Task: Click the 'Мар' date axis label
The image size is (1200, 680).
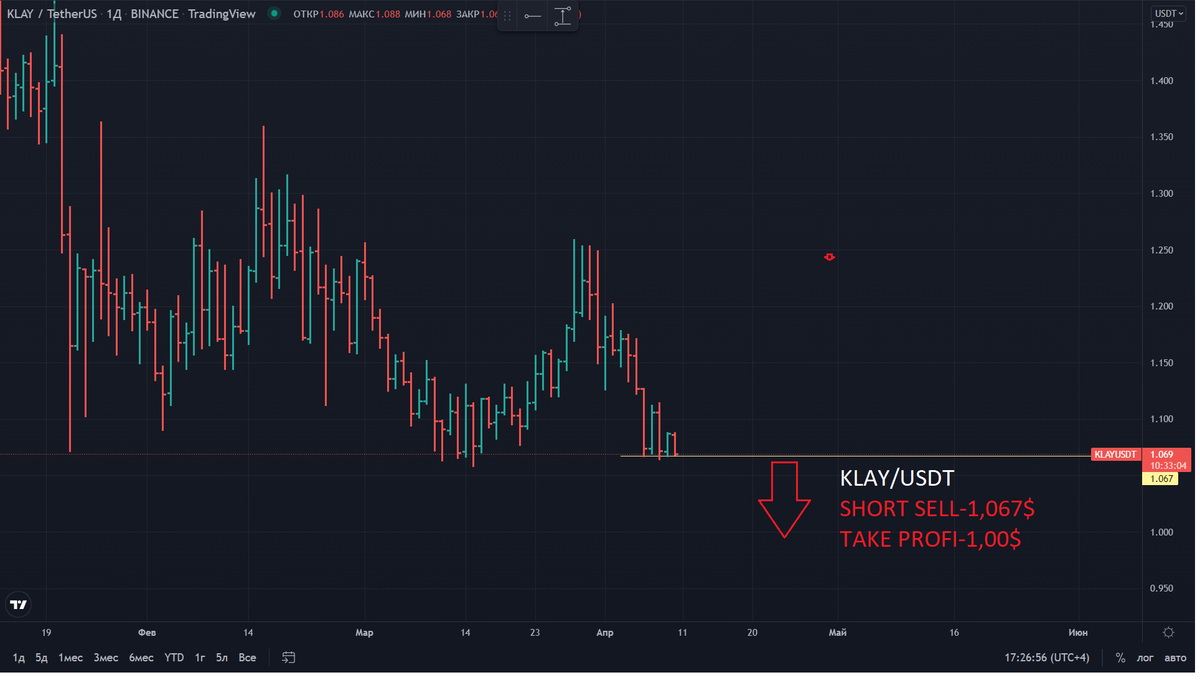Action: [x=364, y=632]
